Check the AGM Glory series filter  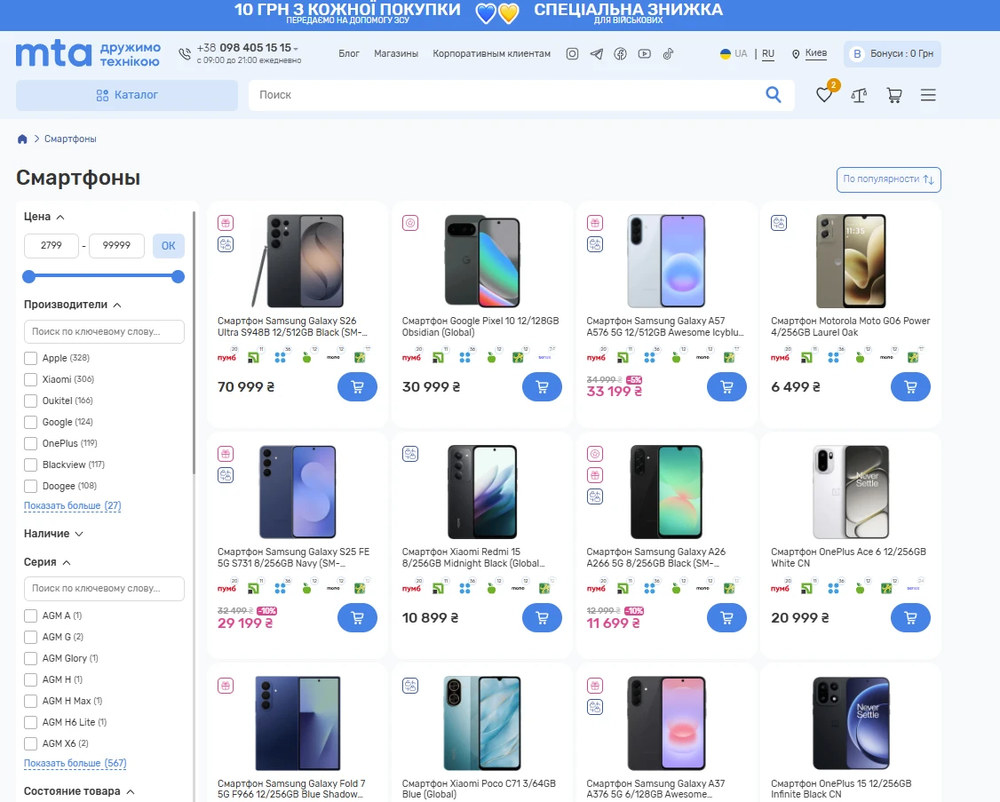pyautogui.click(x=31, y=659)
